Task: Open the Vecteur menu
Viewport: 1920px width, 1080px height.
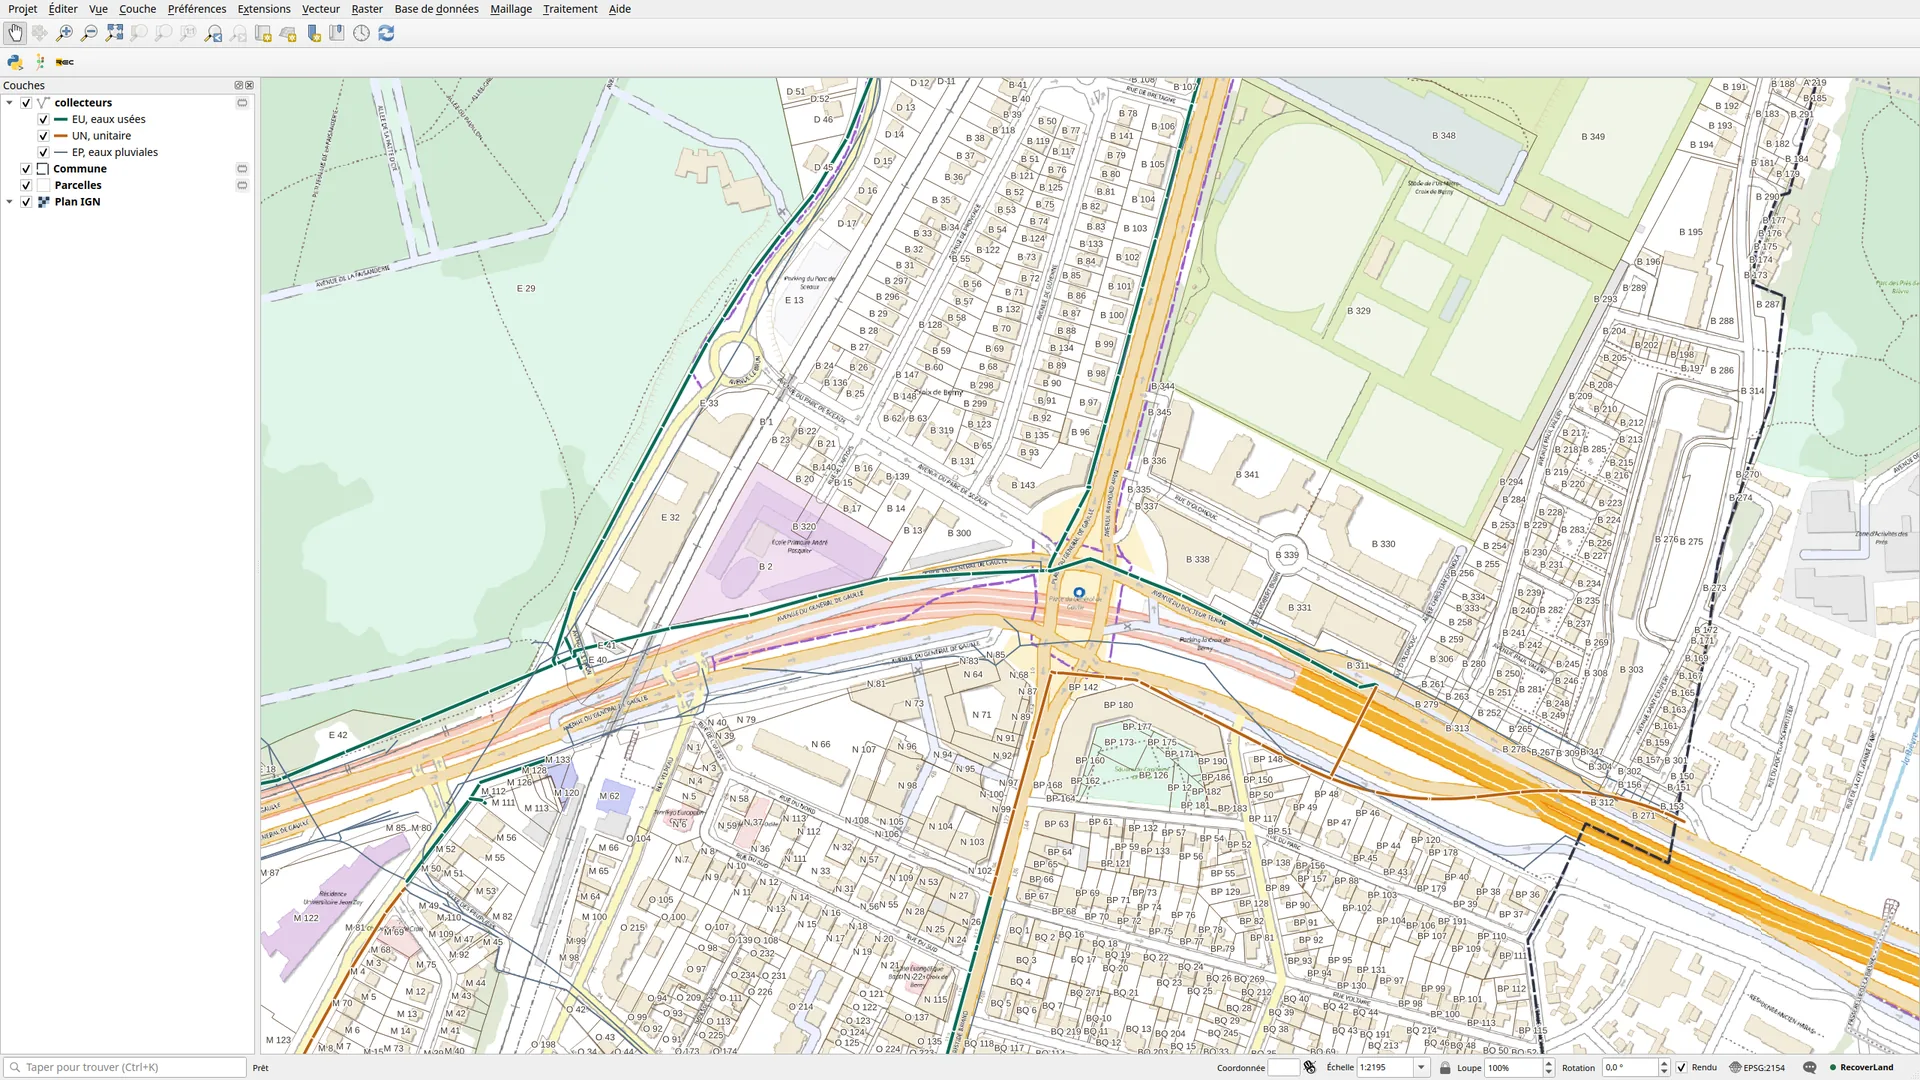Action: point(321,9)
